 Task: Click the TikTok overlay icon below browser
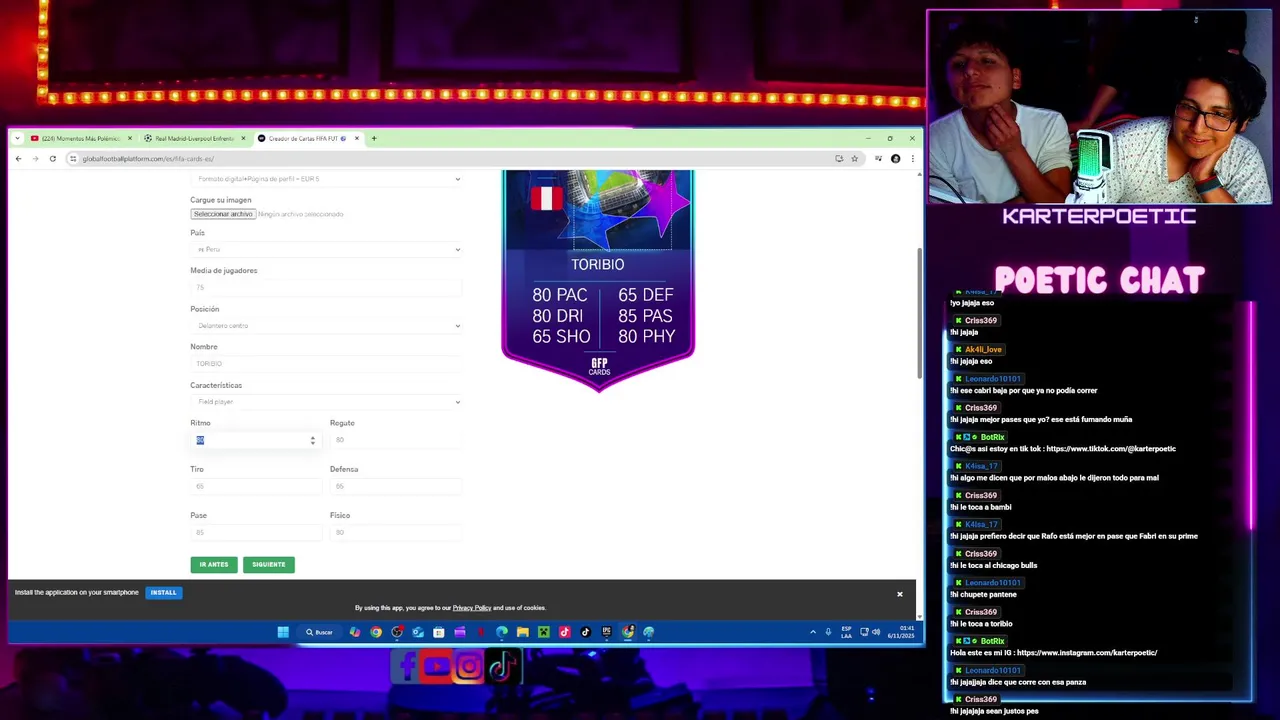[502, 666]
